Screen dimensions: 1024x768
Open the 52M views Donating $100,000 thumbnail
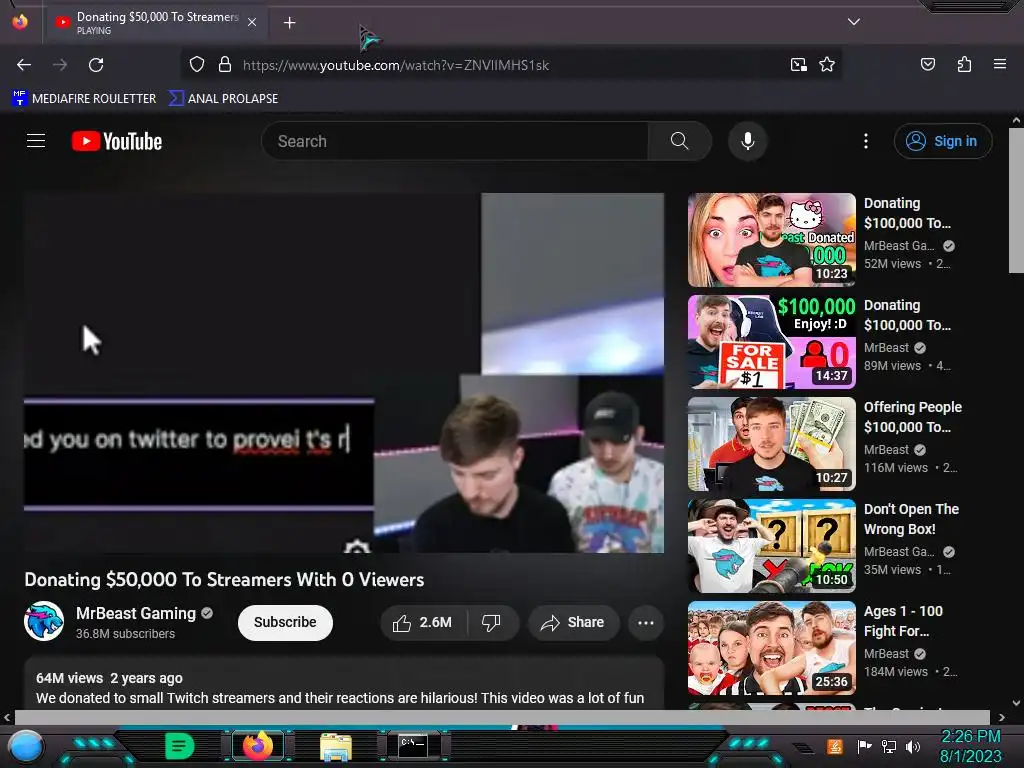(771, 240)
